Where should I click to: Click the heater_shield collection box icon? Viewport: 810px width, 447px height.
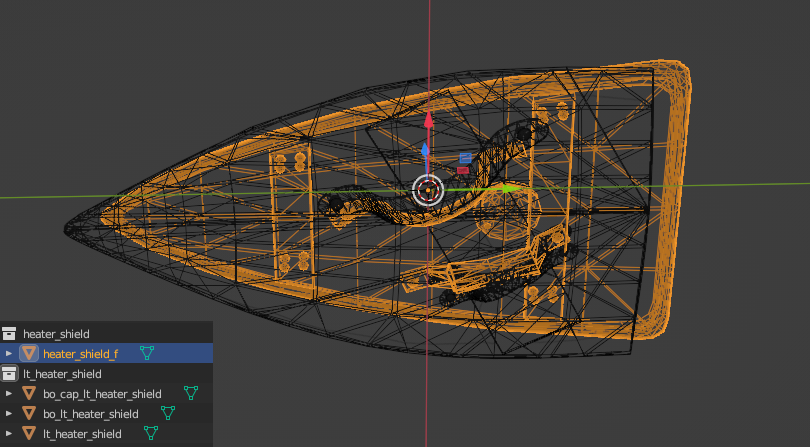(9, 333)
